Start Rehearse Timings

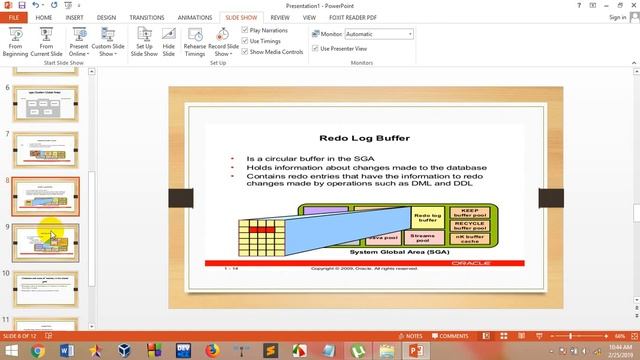click(x=195, y=42)
